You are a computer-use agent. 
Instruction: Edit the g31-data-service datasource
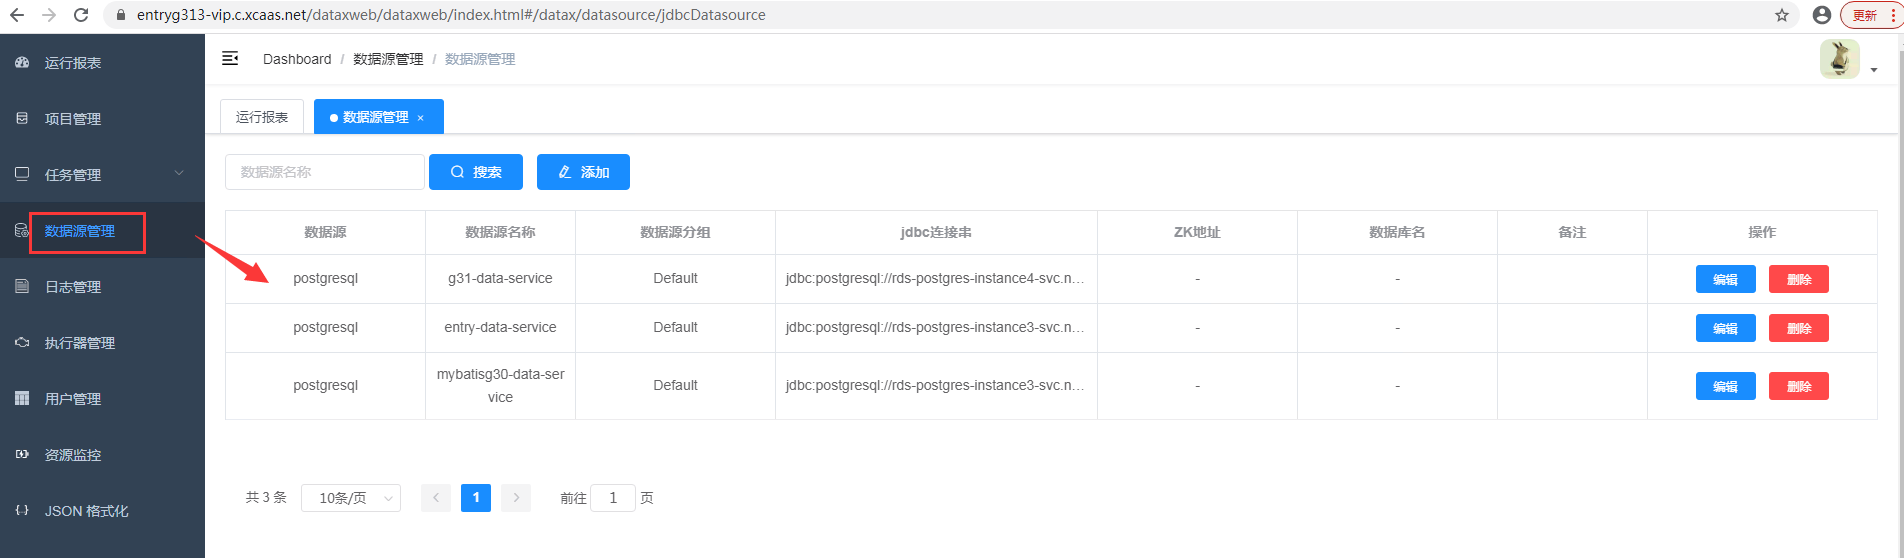point(1725,279)
